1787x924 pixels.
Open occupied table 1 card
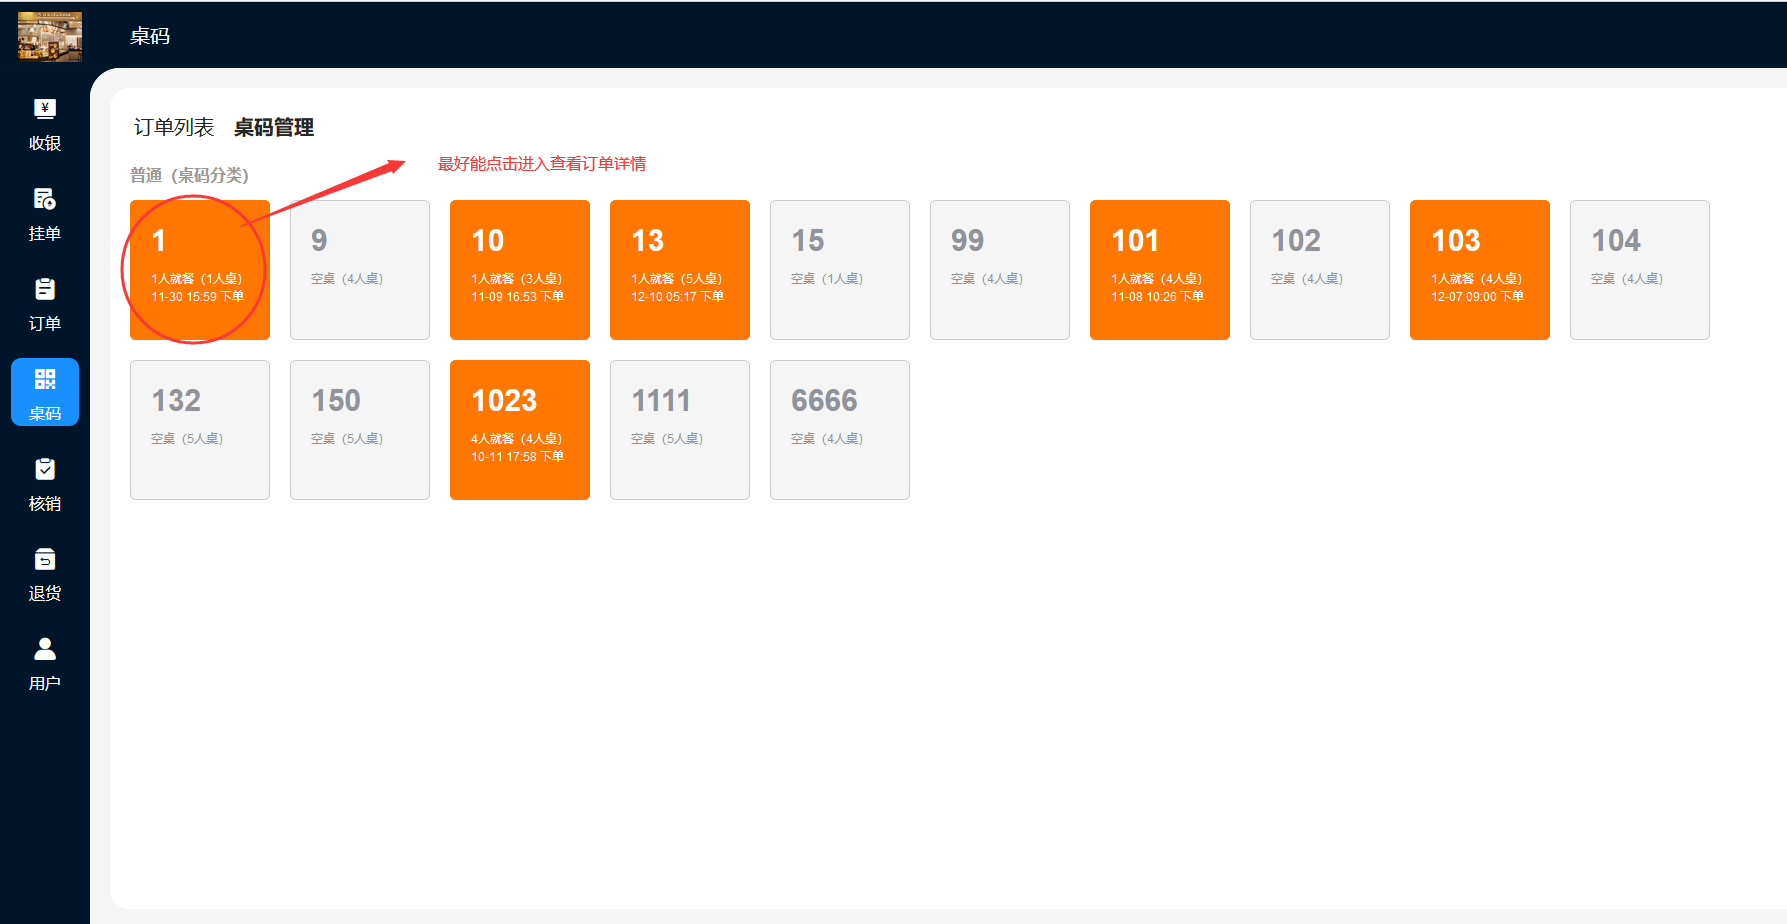(x=200, y=270)
